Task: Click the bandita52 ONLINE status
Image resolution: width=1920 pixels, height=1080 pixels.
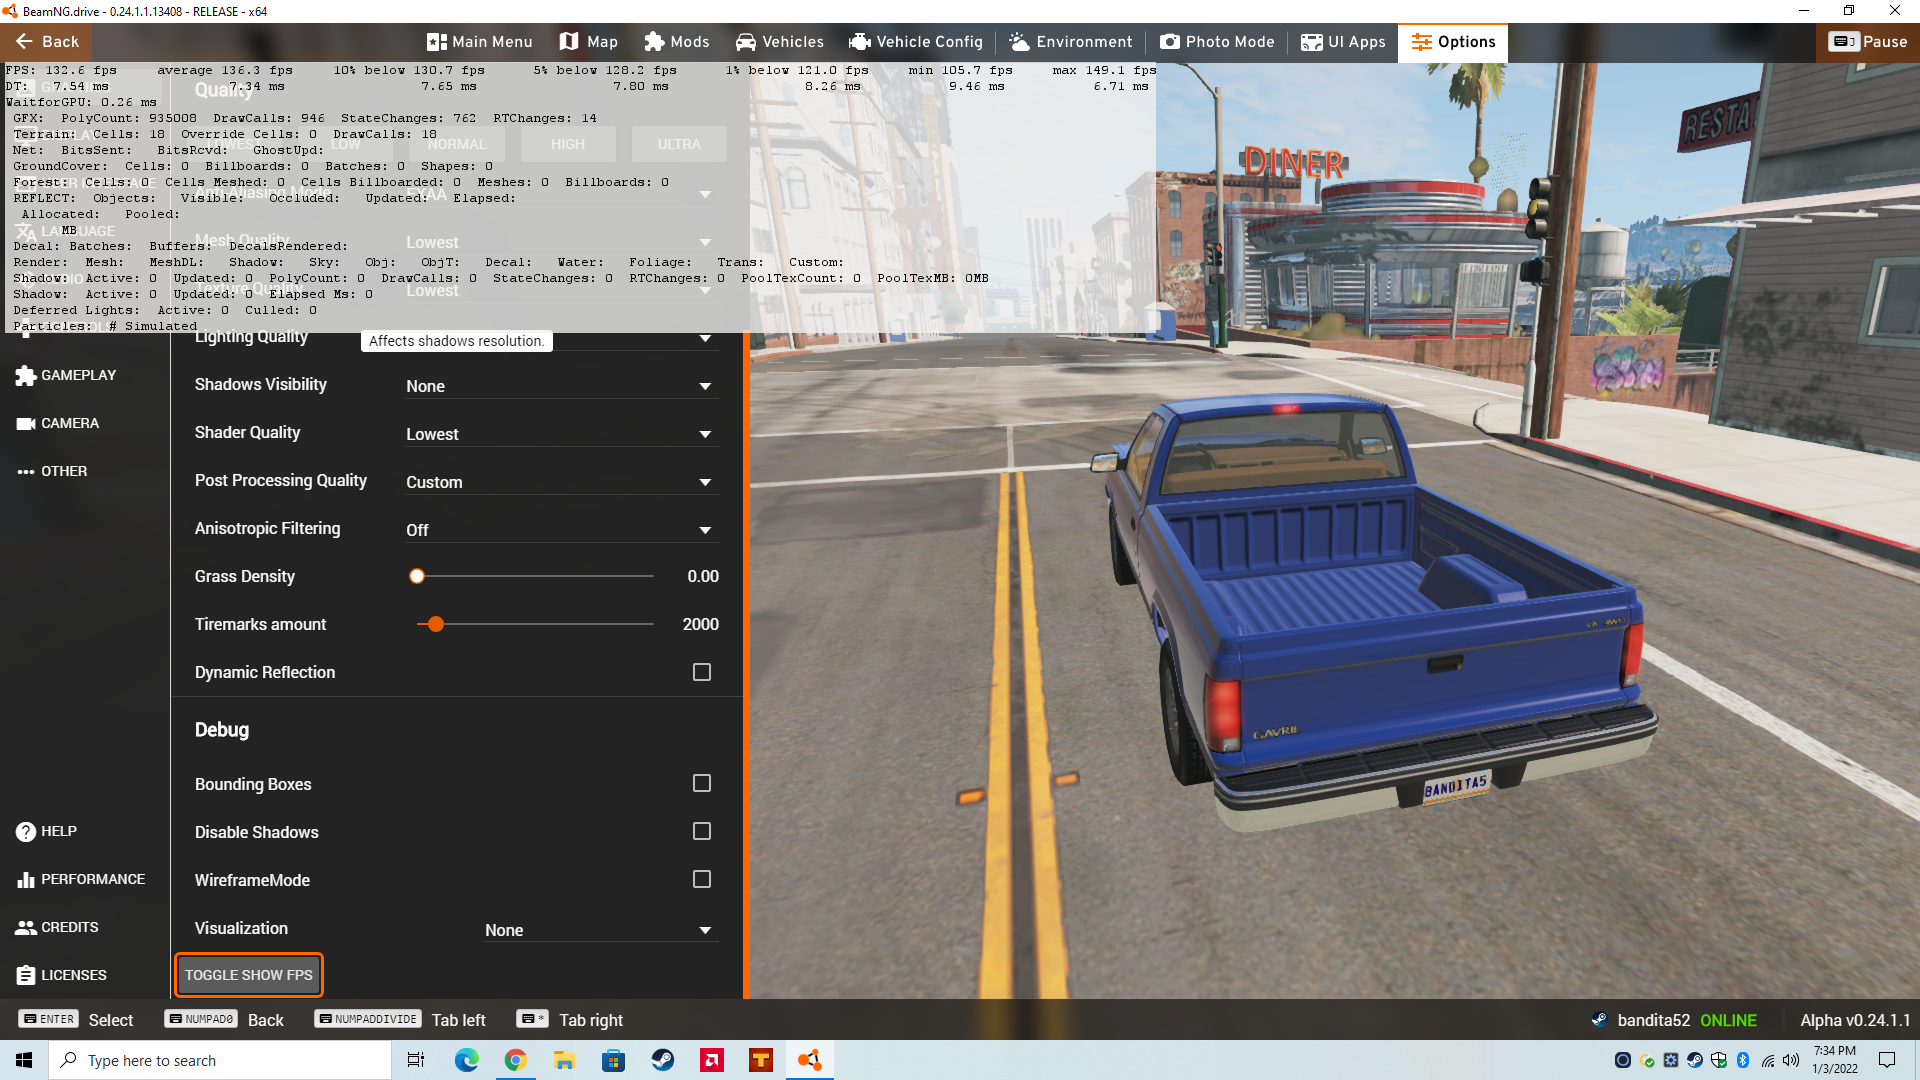Action: (x=1674, y=1020)
